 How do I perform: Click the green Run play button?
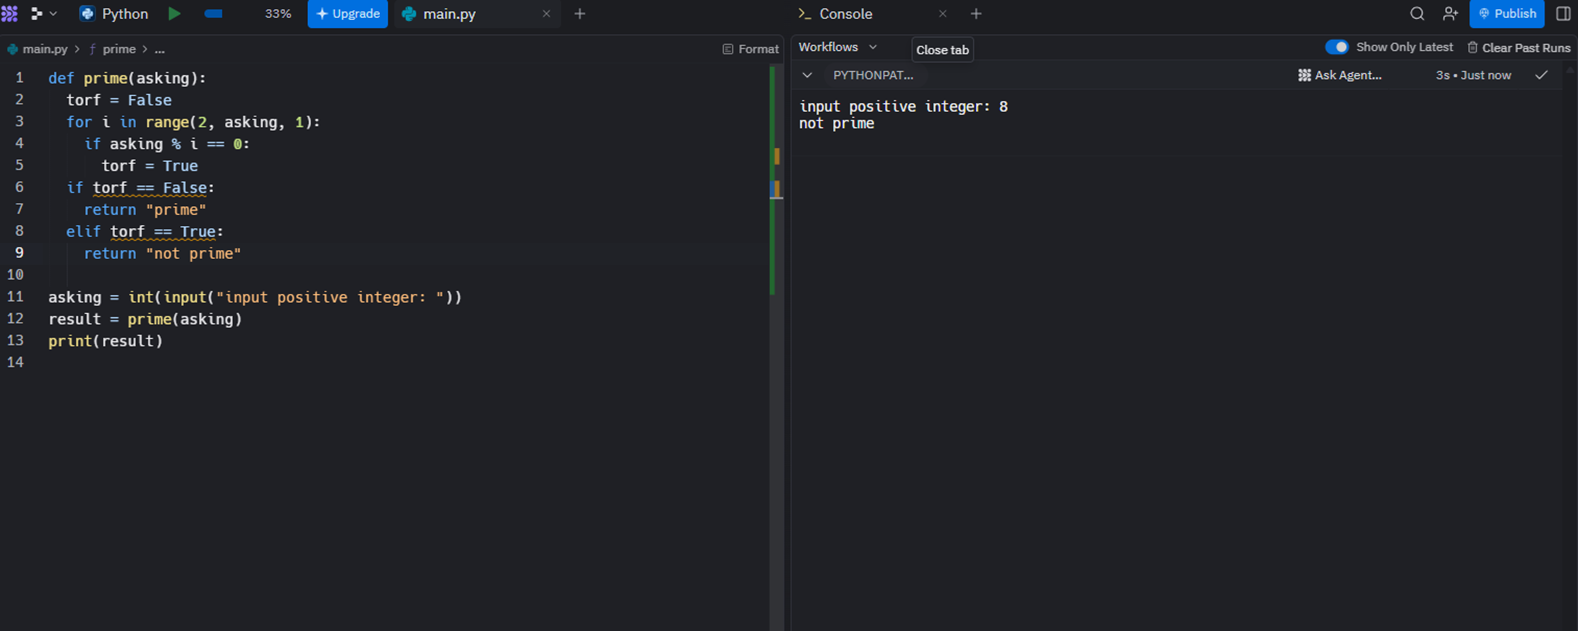click(x=174, y=14)
